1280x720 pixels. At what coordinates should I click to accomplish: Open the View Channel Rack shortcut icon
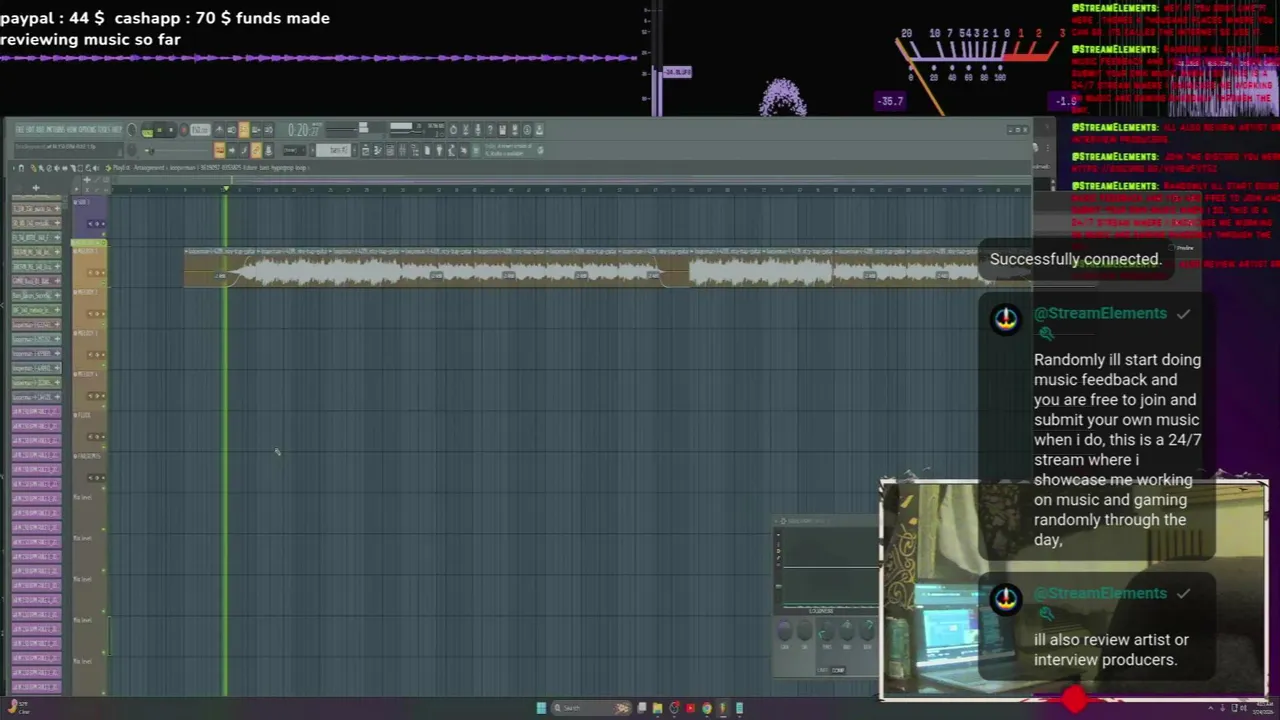pos(389,150)
